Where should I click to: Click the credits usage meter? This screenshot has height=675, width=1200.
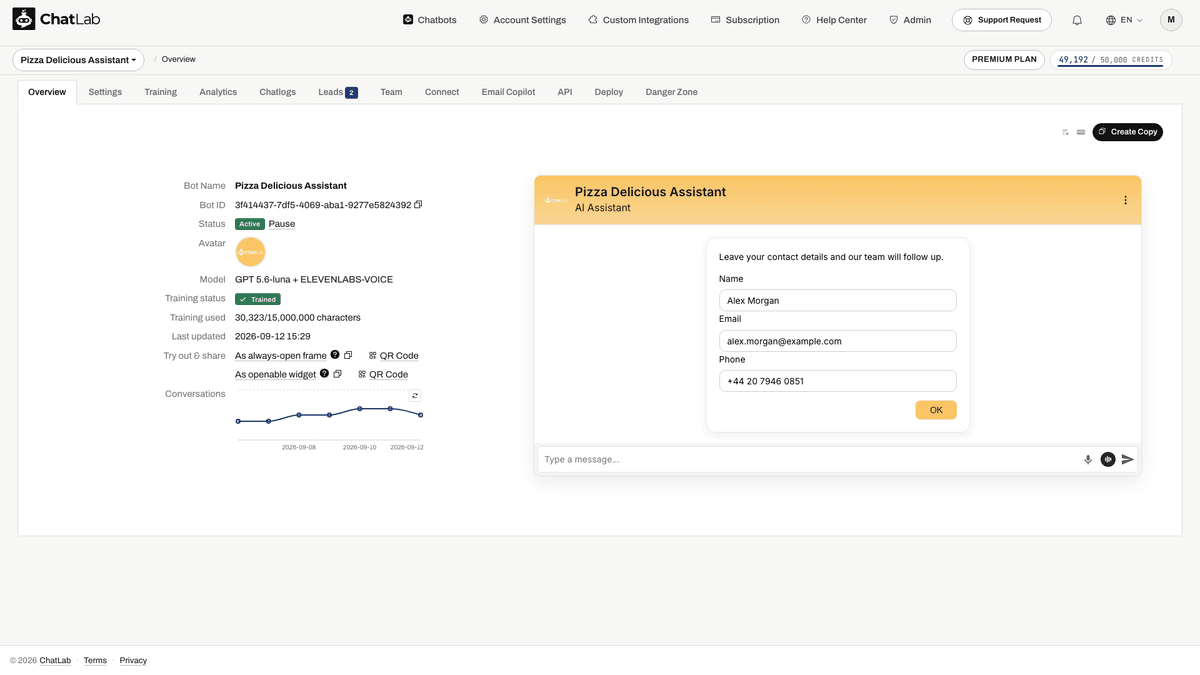[1110, 60]
